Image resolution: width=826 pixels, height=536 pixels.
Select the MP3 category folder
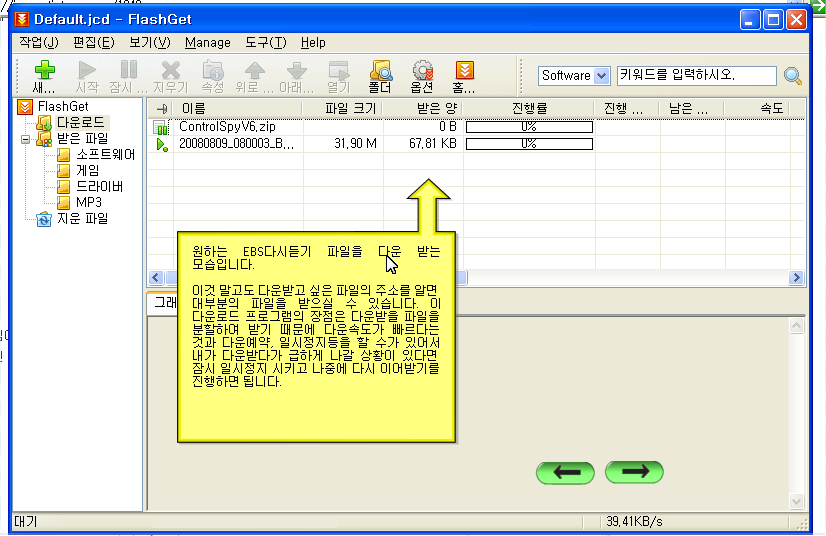coord(91,203)
